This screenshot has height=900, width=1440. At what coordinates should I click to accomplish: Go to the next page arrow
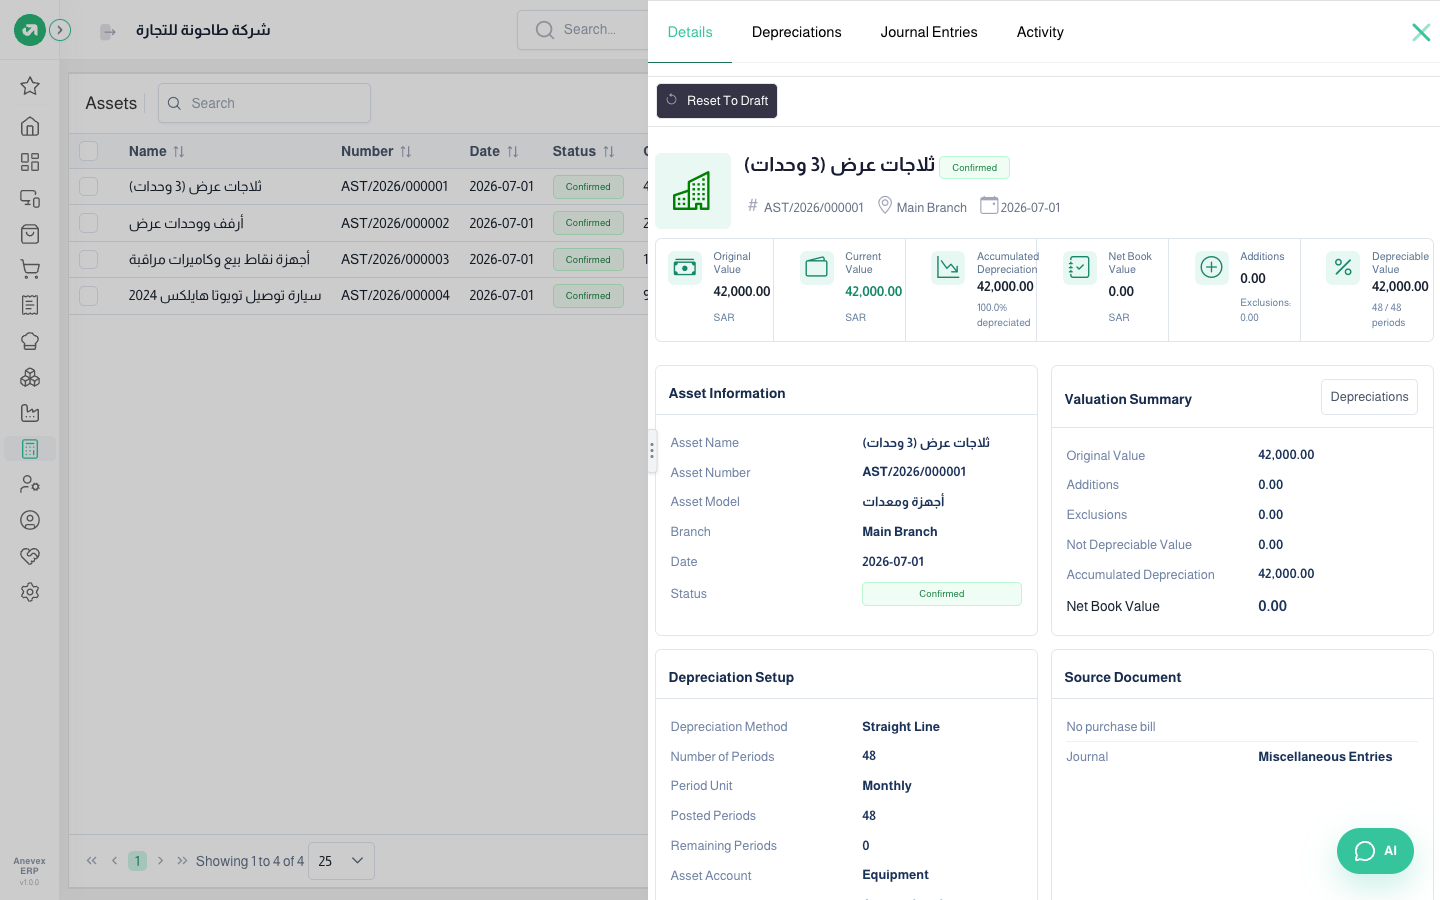[x=160, y=861]
